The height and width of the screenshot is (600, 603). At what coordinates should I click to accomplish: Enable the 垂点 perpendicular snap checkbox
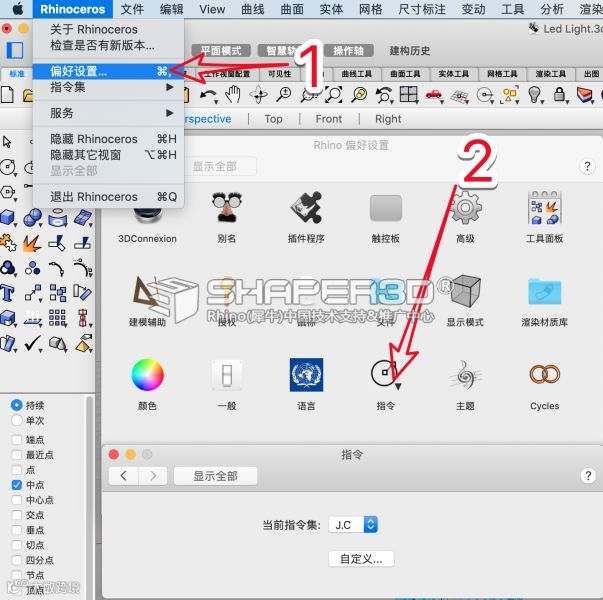17,530
